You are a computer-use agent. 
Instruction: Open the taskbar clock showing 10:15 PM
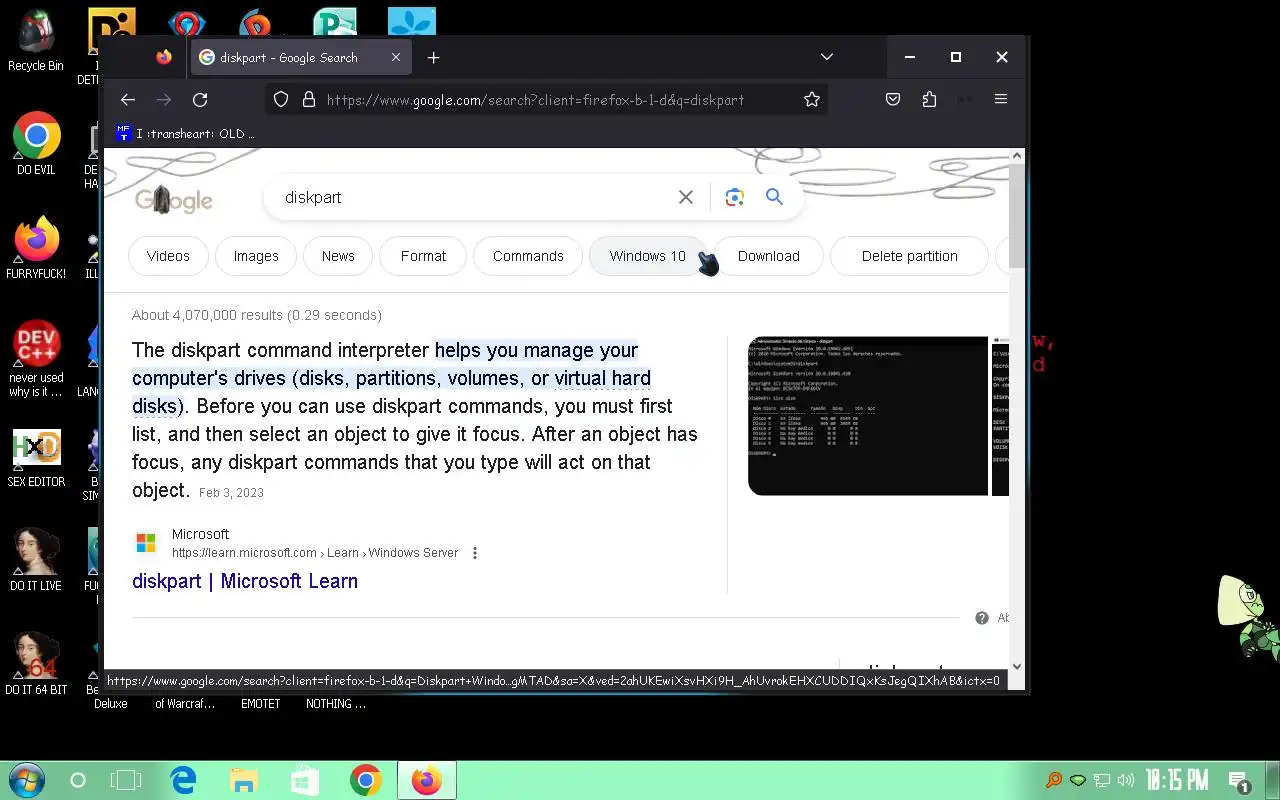pyautogui.click(x=1177, y=780)
